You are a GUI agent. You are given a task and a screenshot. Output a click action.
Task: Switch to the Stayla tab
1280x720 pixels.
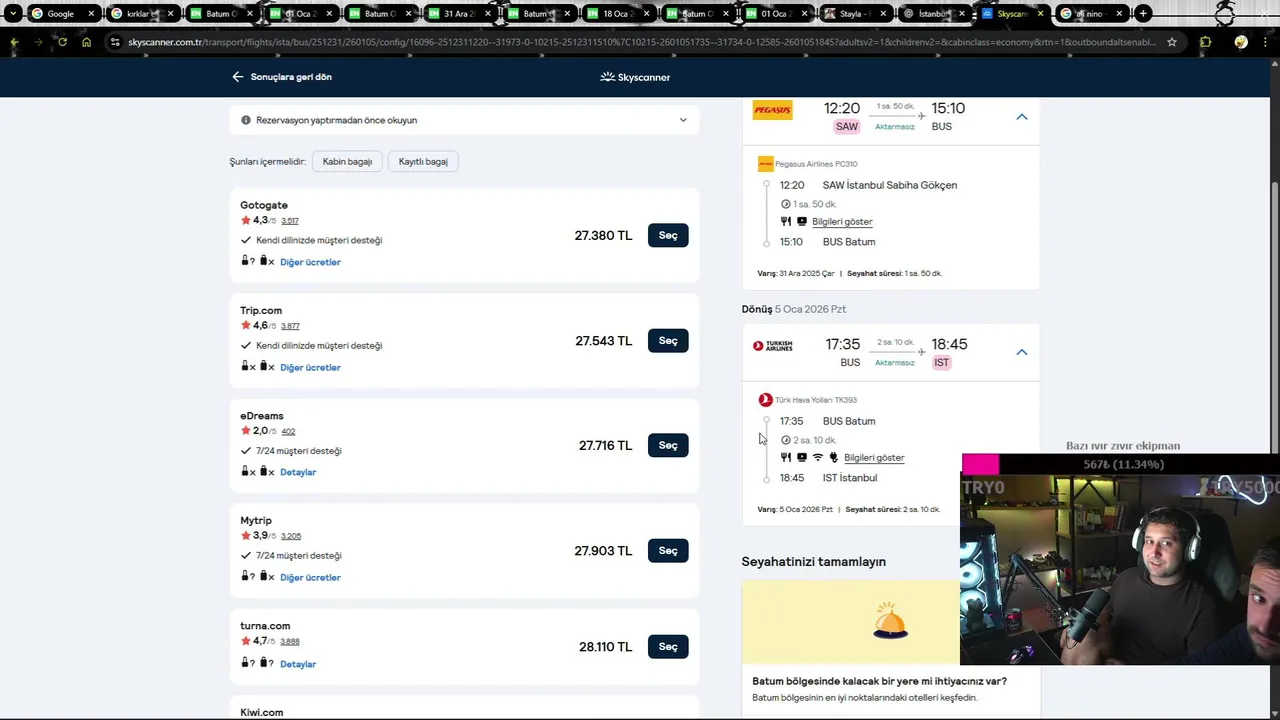coord(856,14)
